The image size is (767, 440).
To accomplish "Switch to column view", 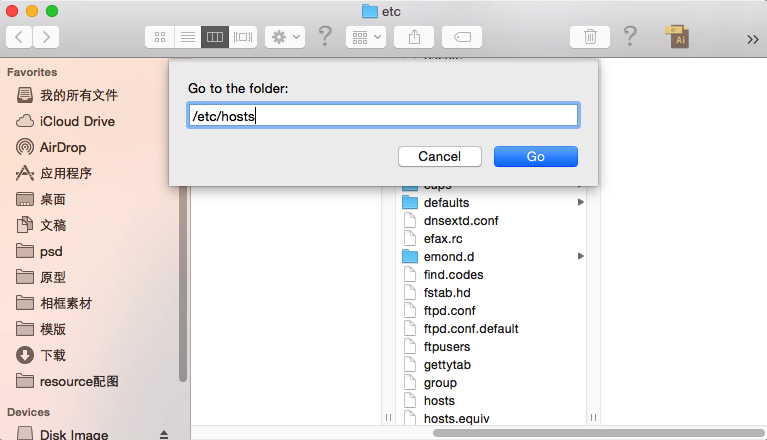I will pyautogui.click(x=215, y=37).
